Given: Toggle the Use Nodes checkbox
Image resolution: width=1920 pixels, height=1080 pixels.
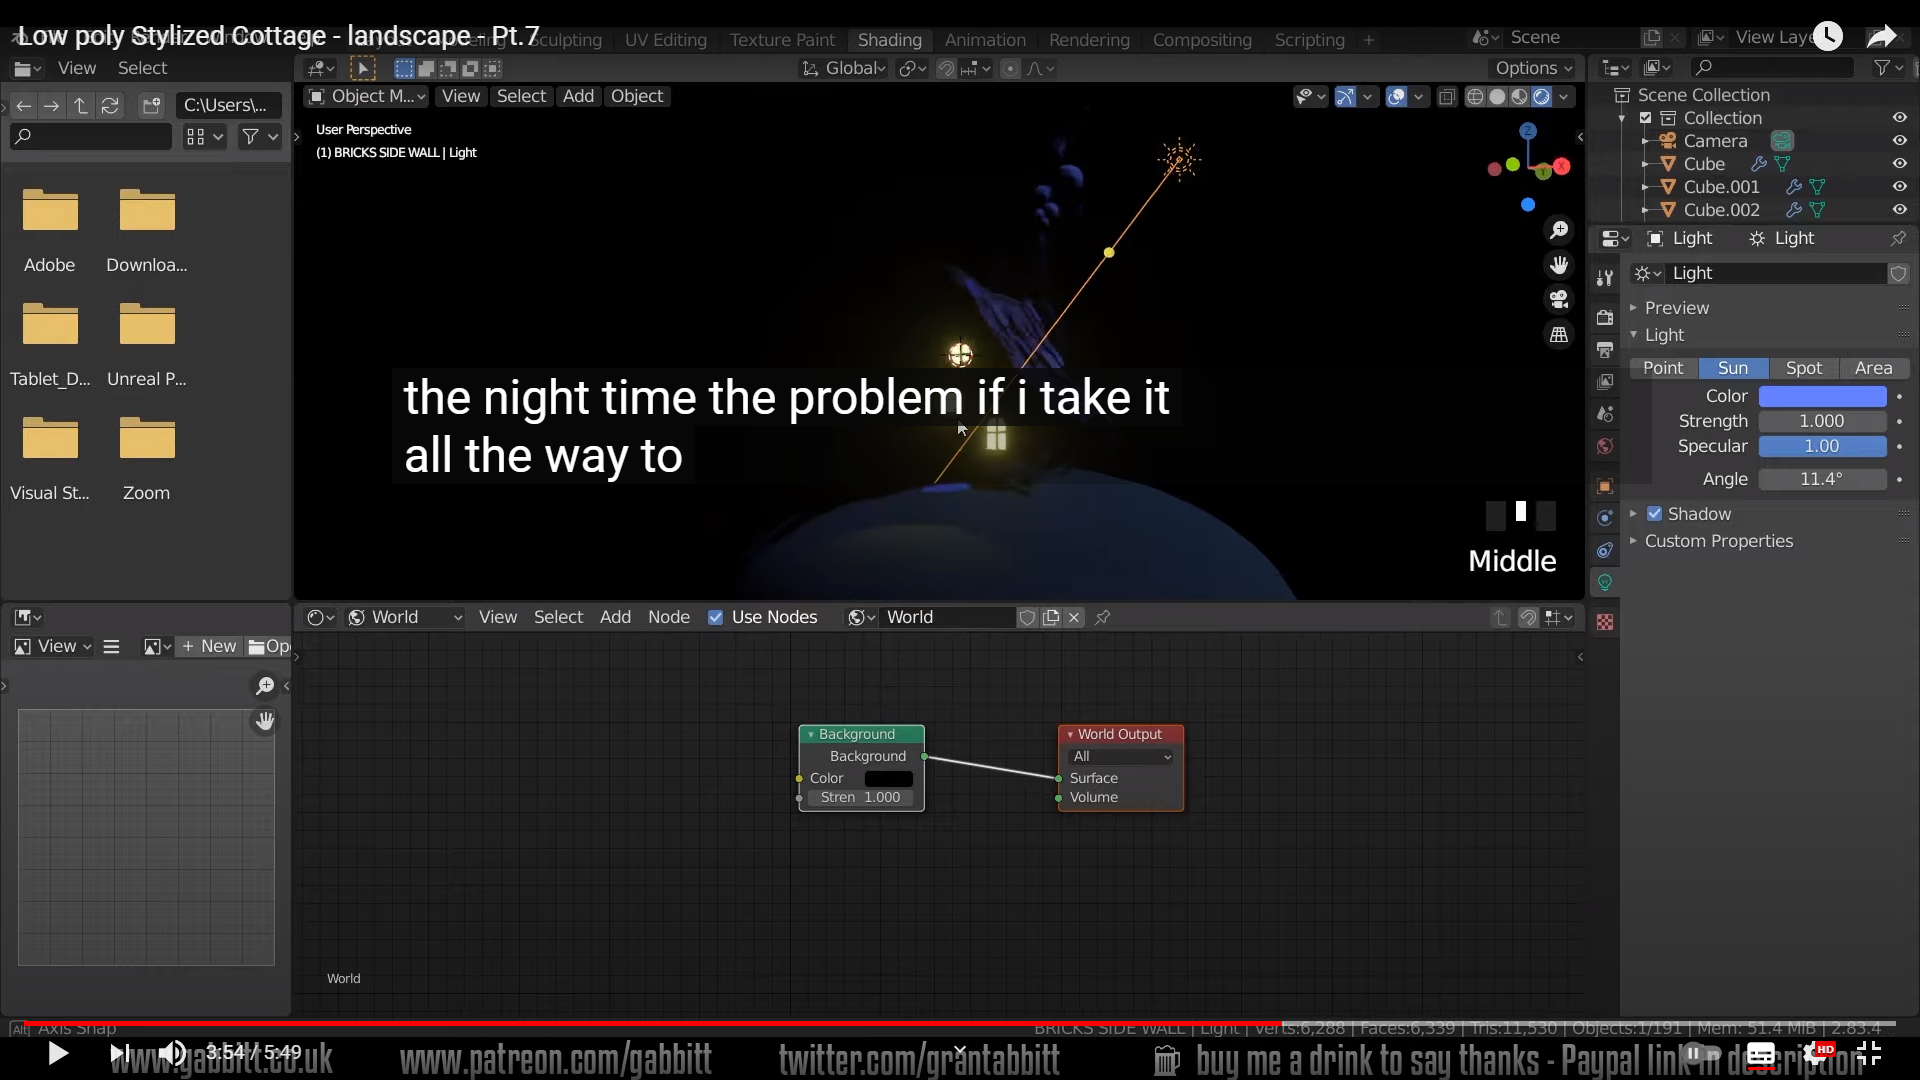Looking at the screenshot, I should click(x=715, y=617).
